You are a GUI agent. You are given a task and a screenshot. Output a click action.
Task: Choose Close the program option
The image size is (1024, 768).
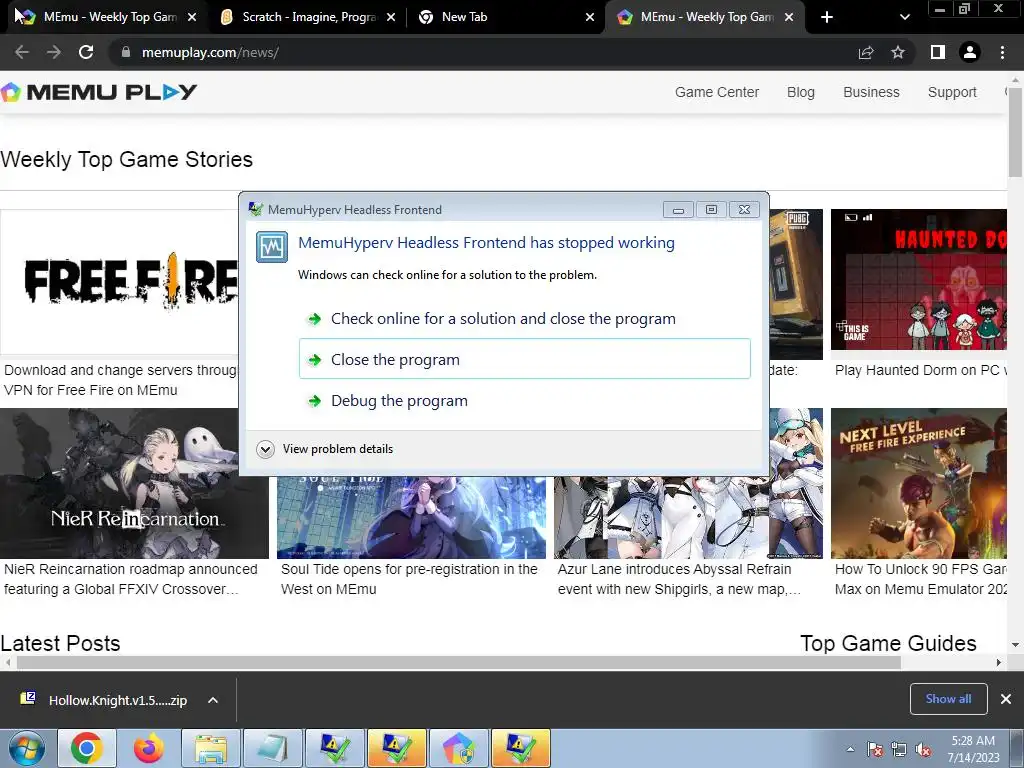(524, 359)
